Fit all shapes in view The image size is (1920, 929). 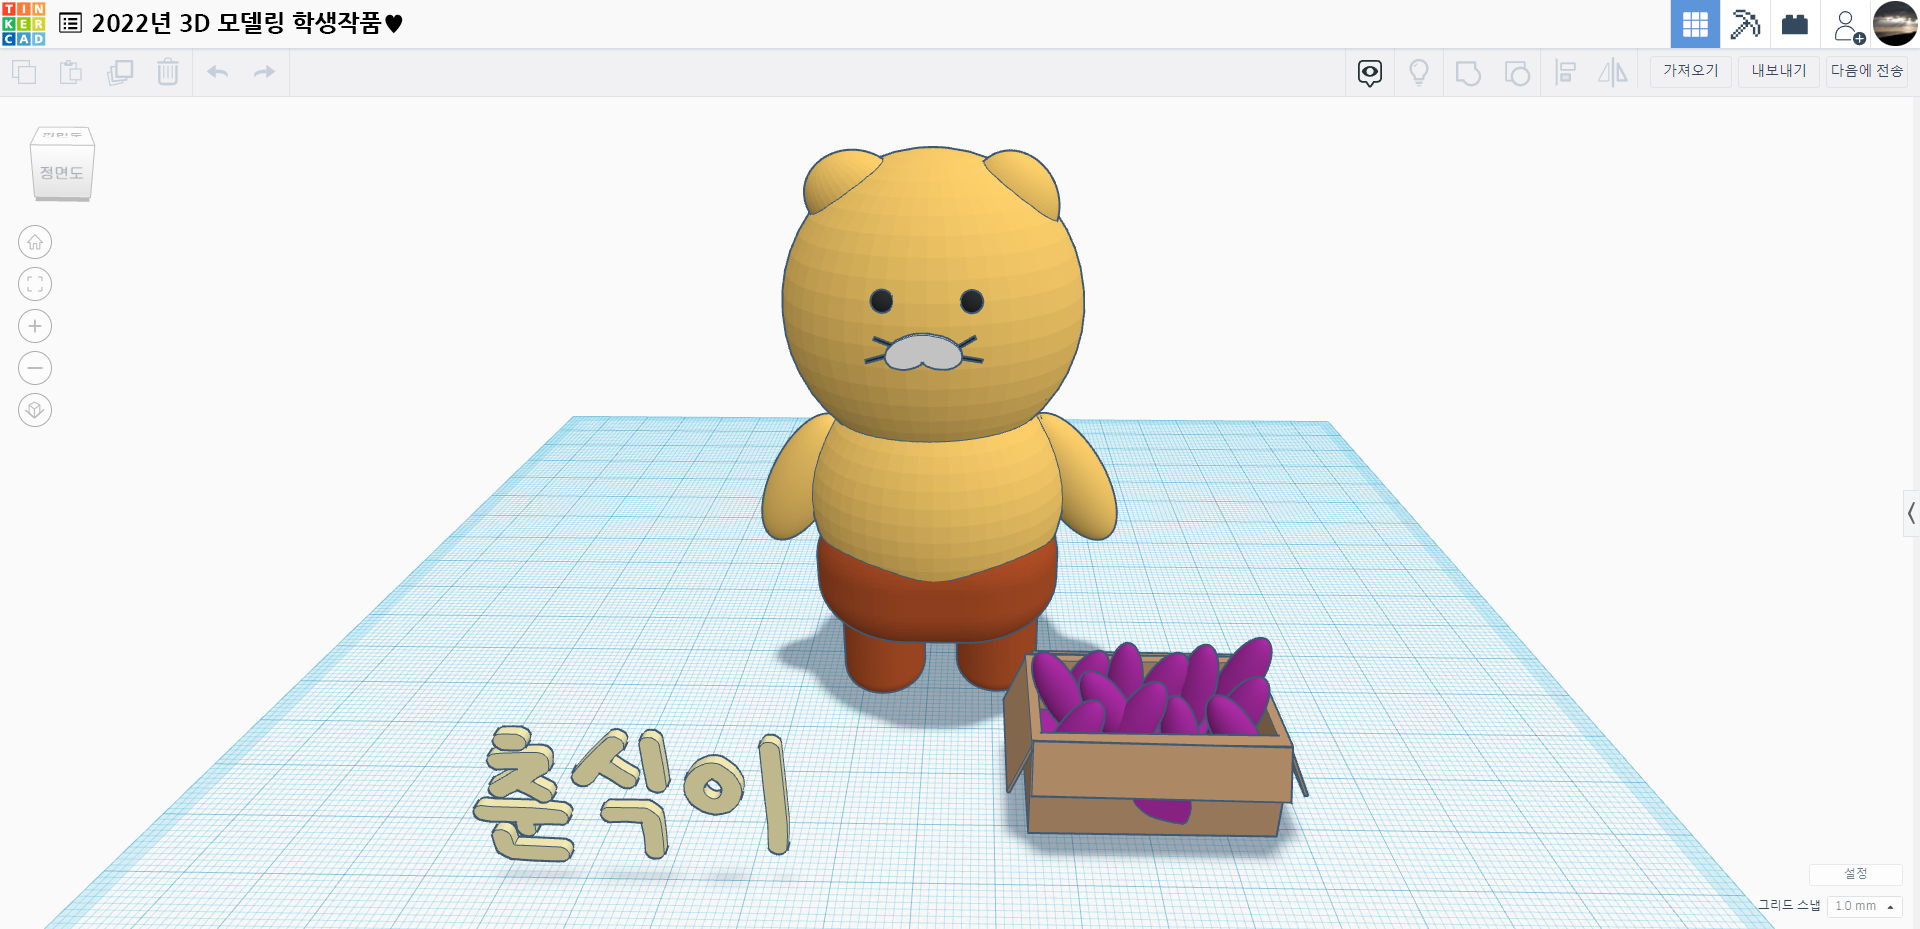coord(35,284)
